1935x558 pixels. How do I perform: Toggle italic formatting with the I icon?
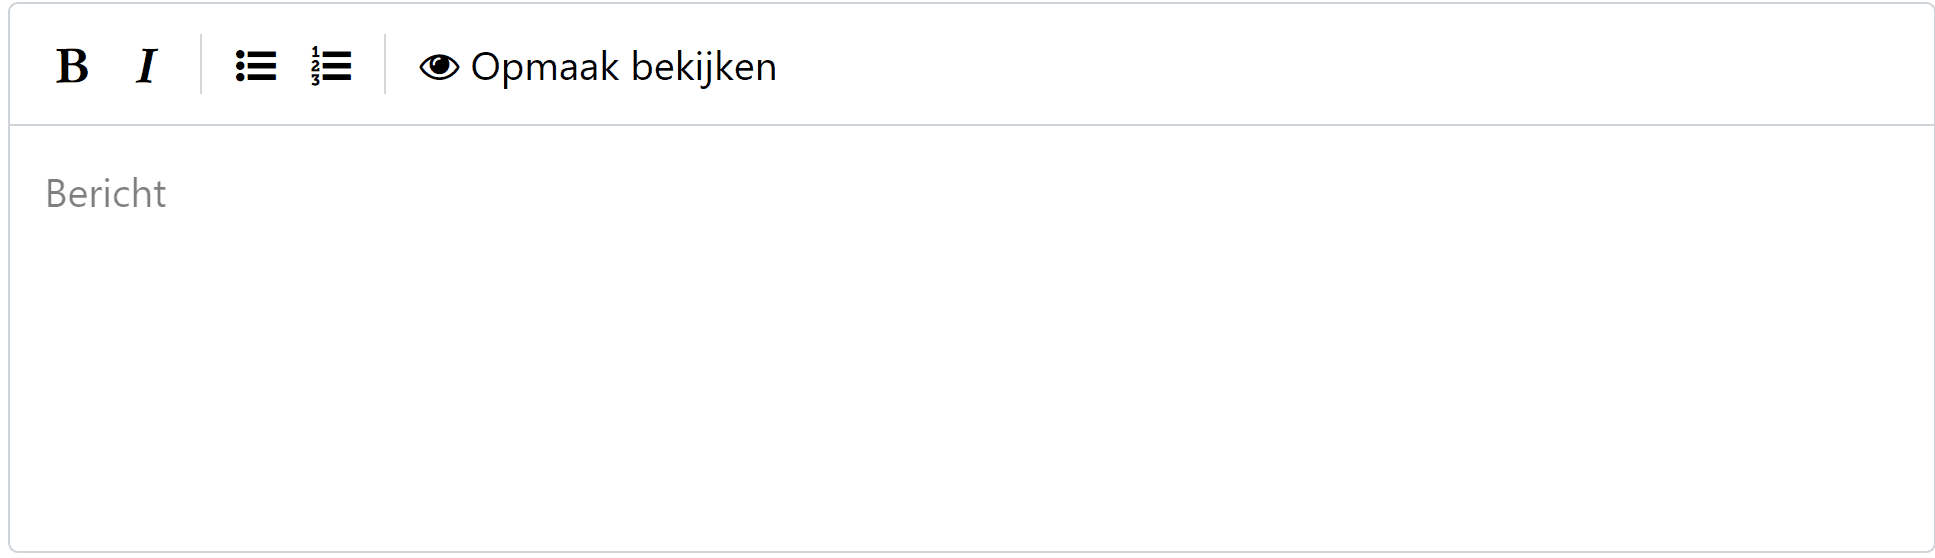[147, 67]
